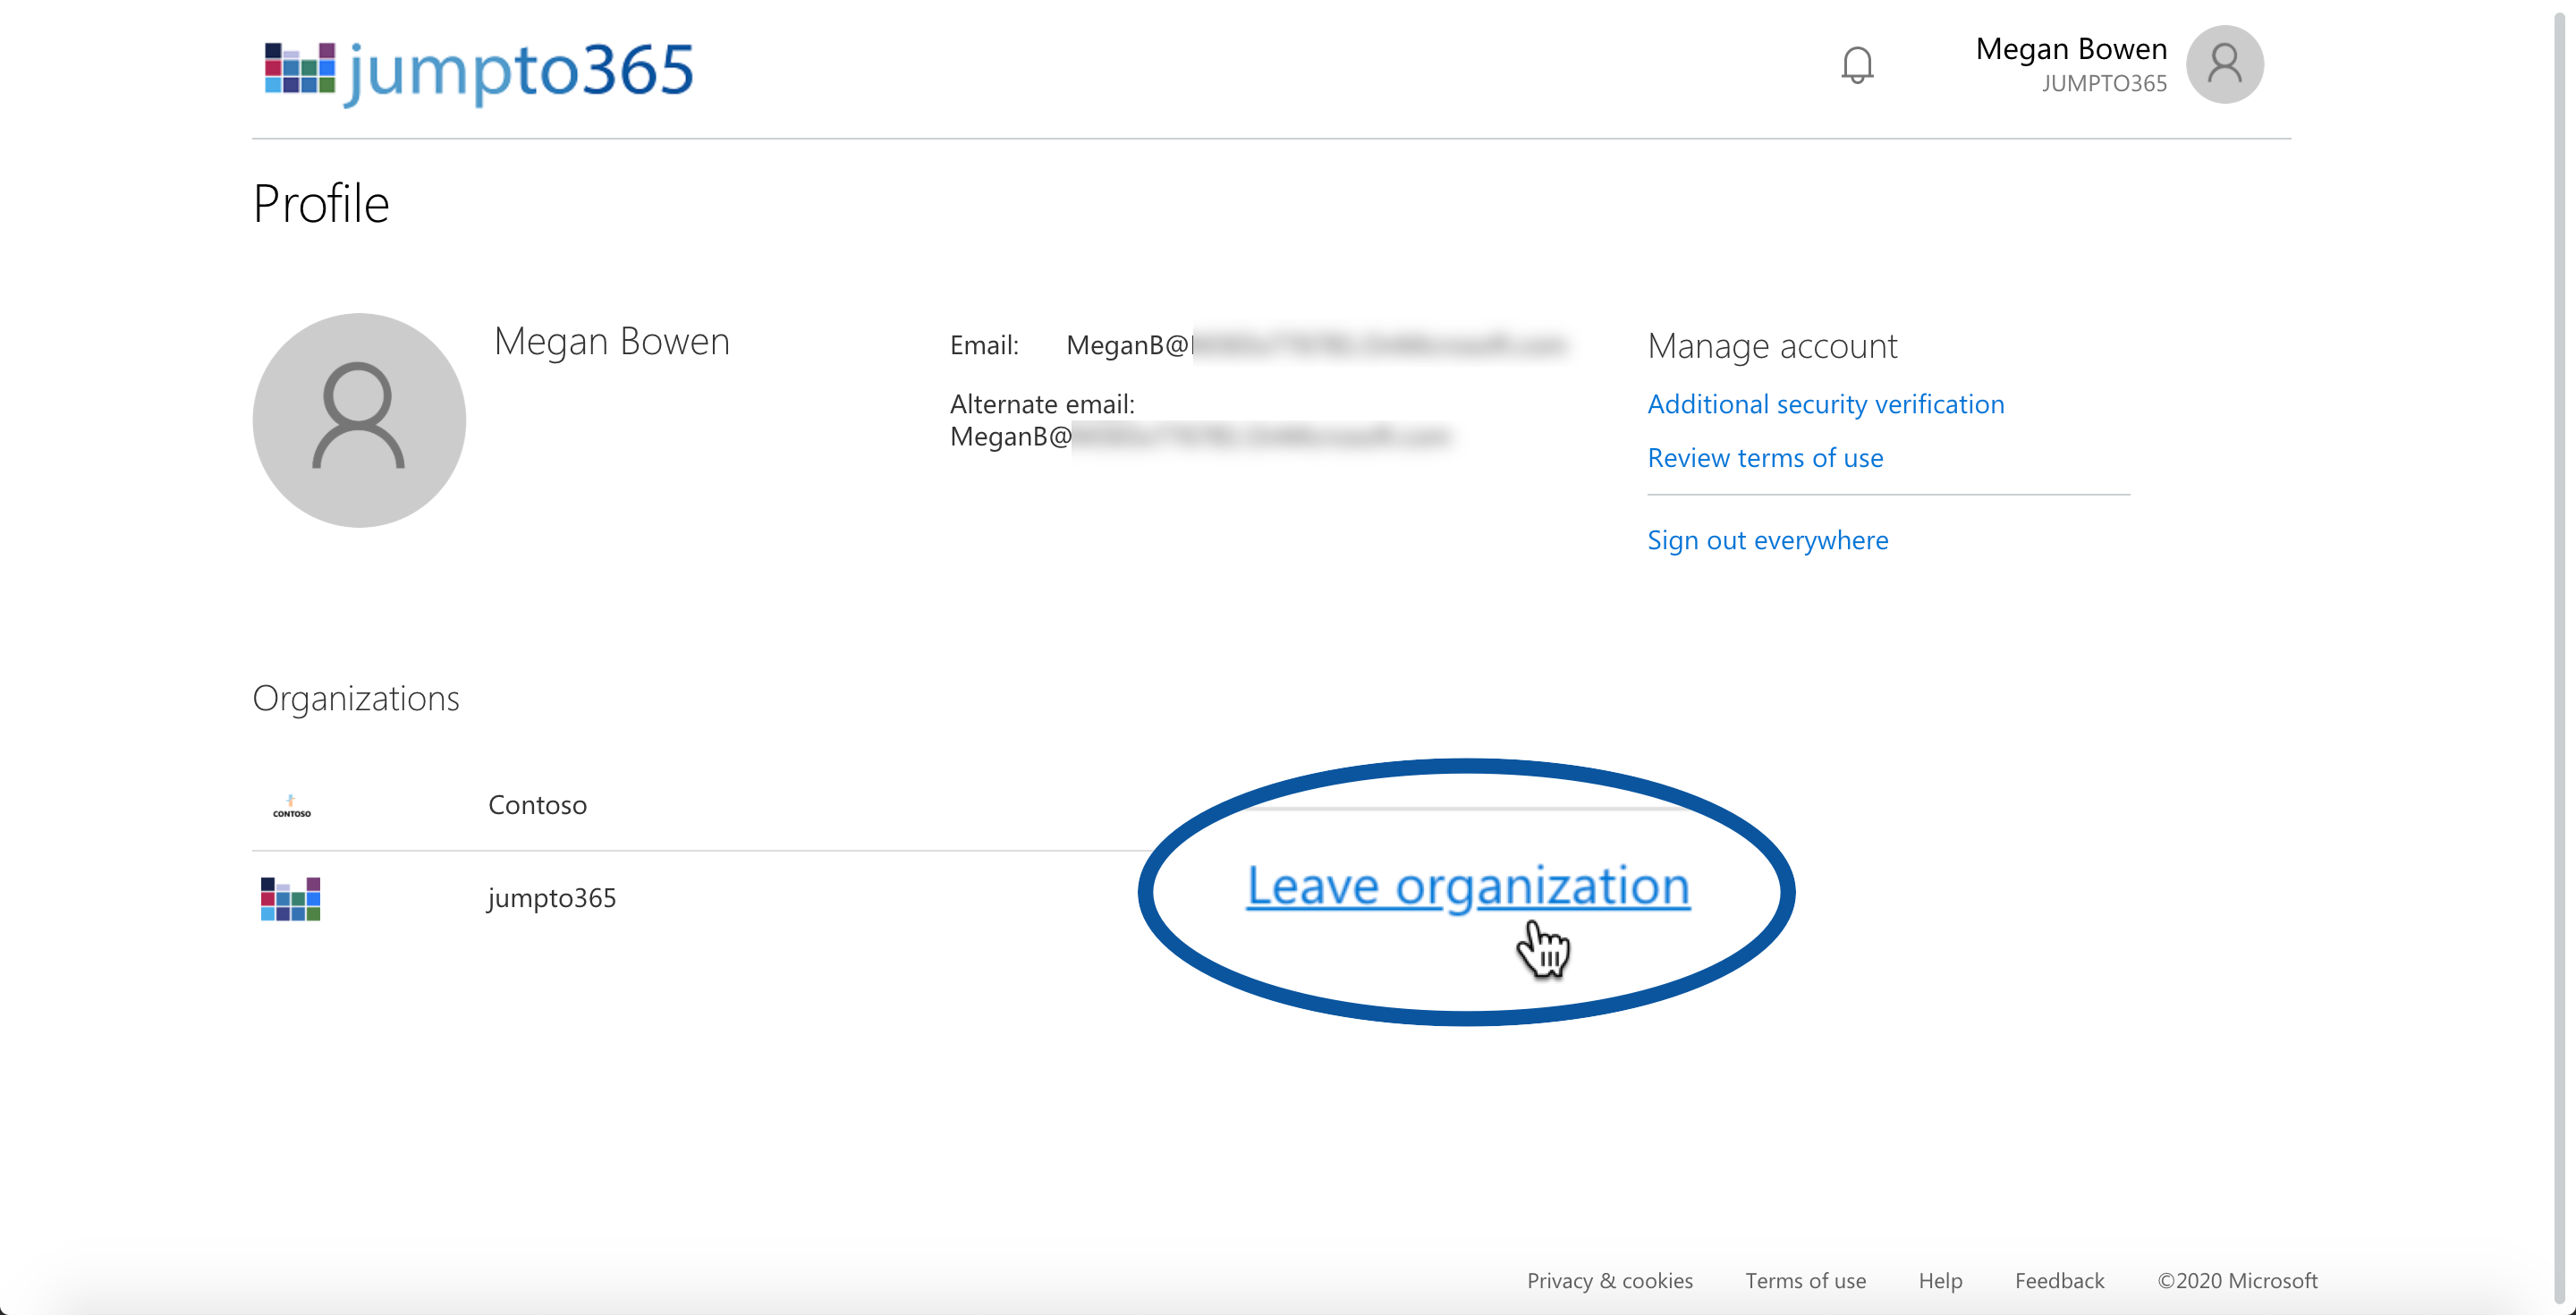Click the Leave organization link
Image resolution: width=2576 pixels, height=1315 pixels.
tap(1468, 887)
